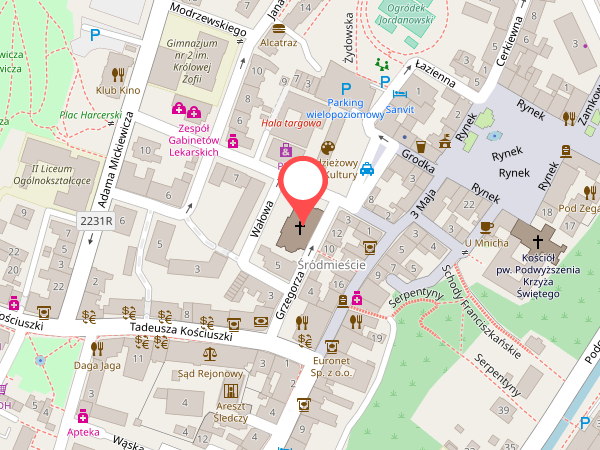Click the Parking wielopoziomowy P icon
This screenshot has height=450, width=600.
click(346, 89)
